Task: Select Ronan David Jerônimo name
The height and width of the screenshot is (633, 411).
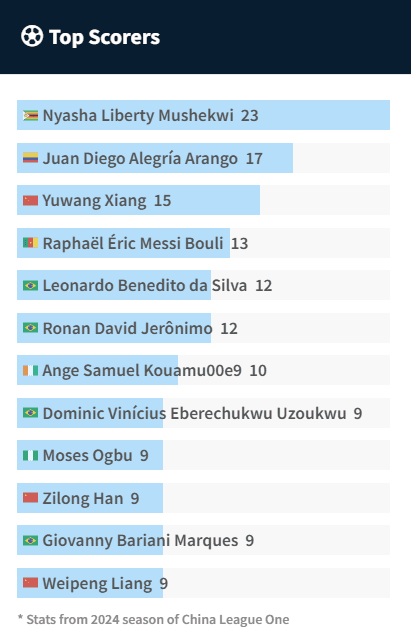Action: 128,328
